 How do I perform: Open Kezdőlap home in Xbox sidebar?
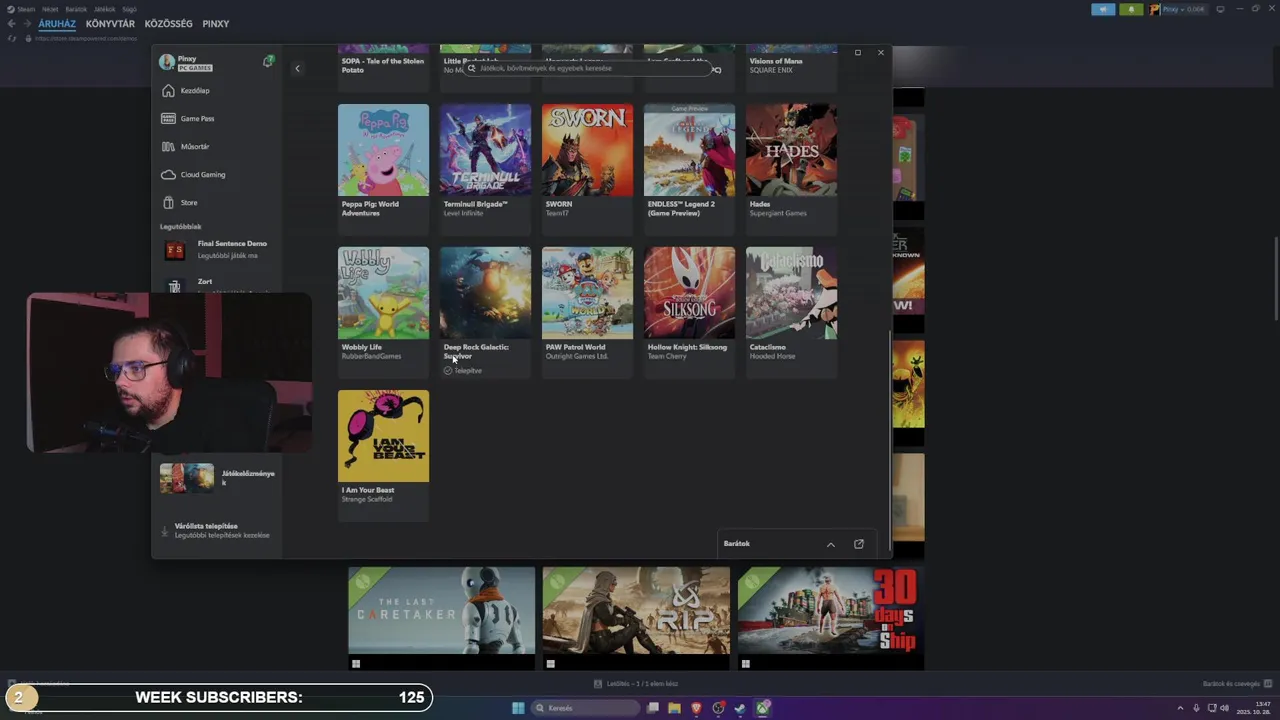pos(217,90)
